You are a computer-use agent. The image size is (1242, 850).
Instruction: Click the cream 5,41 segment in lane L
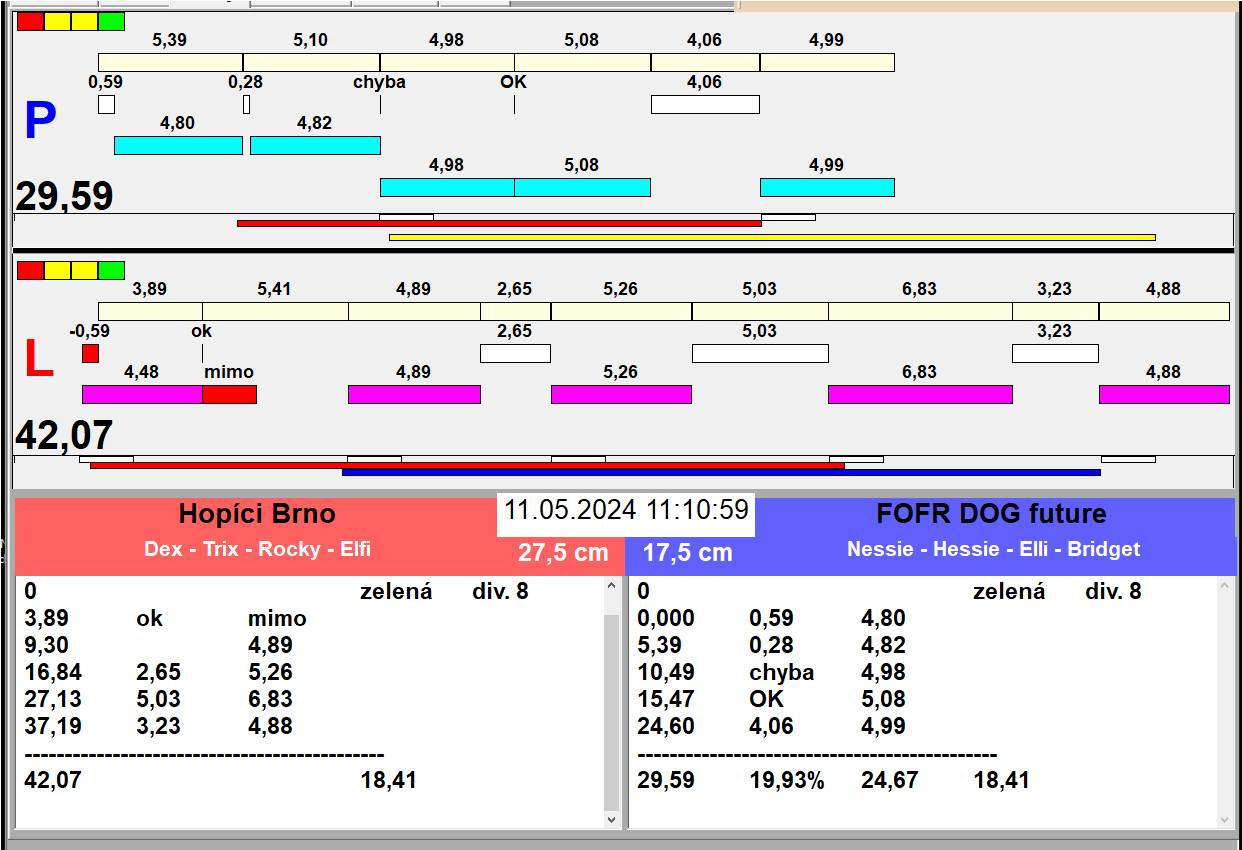tap(275, 311)
